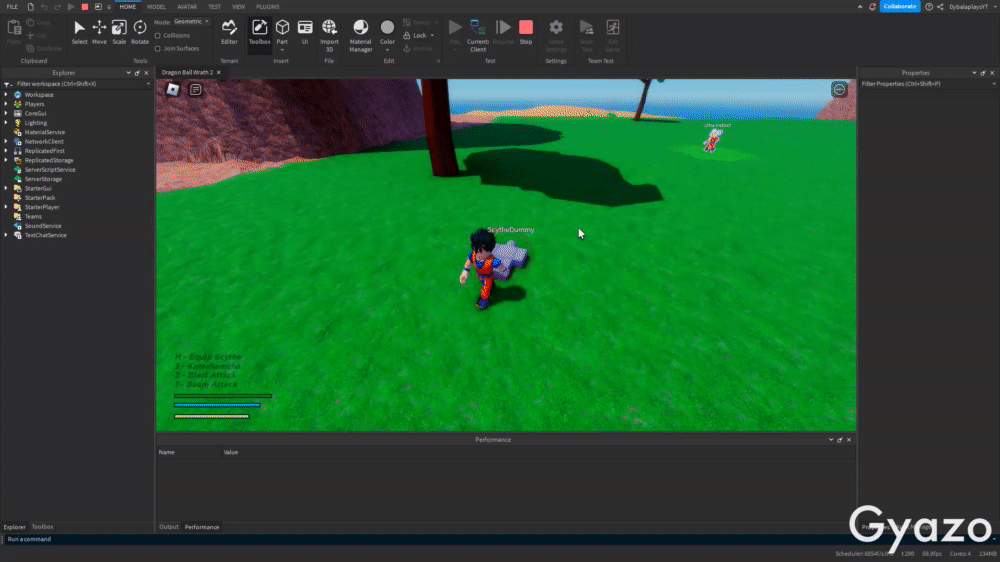Select MaterialService in Explorer
The image size is (1000, 562).
[x=45, y=132]
